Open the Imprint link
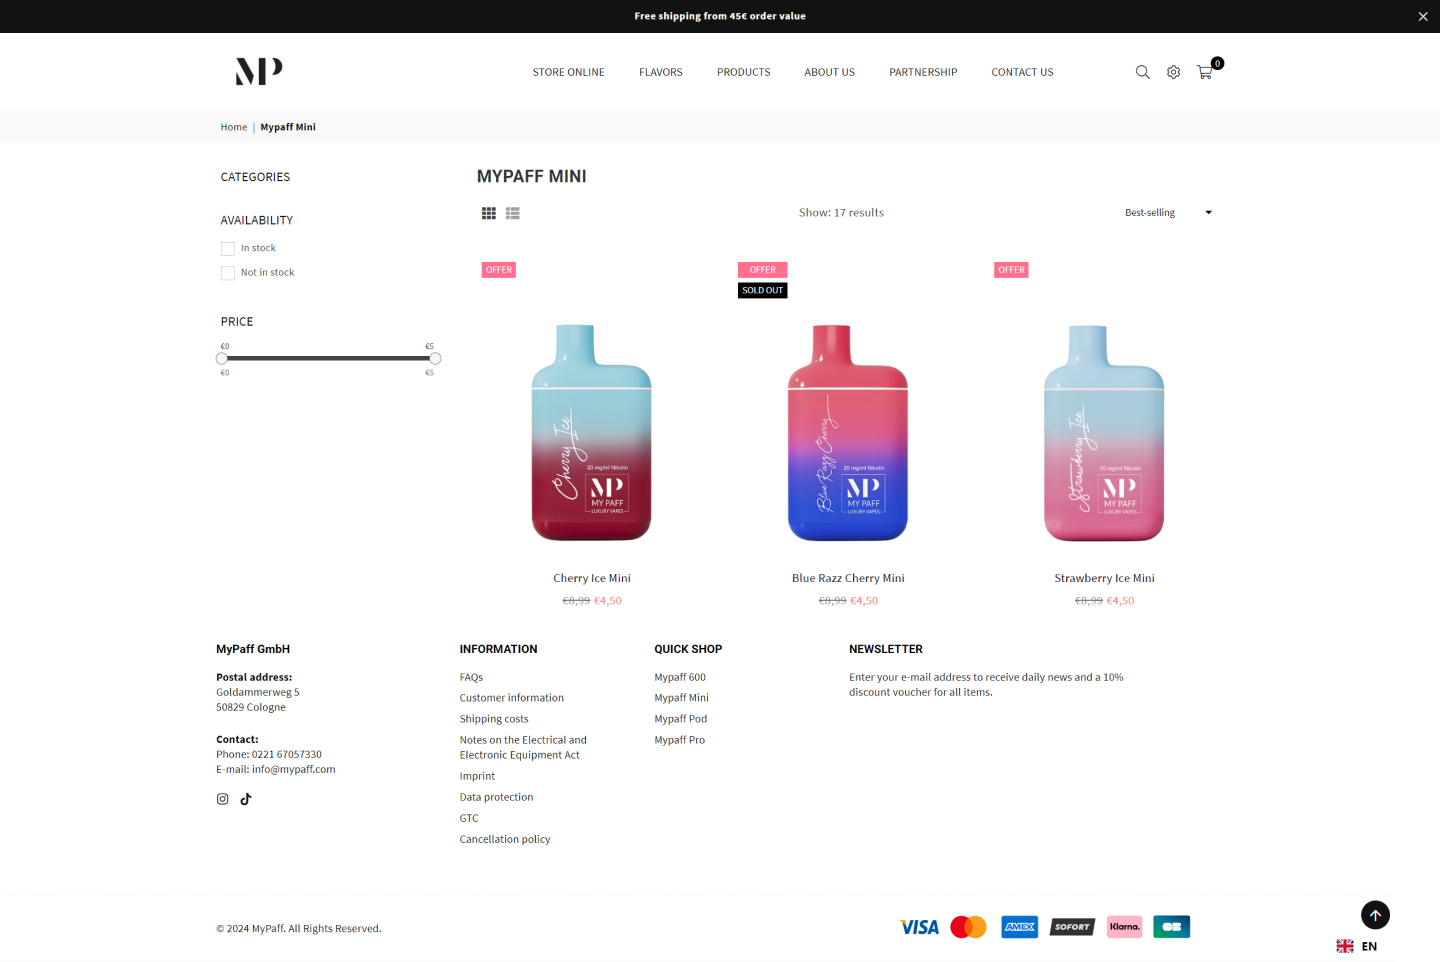Viewport: 1440px width, 962px height. (477, 776)
